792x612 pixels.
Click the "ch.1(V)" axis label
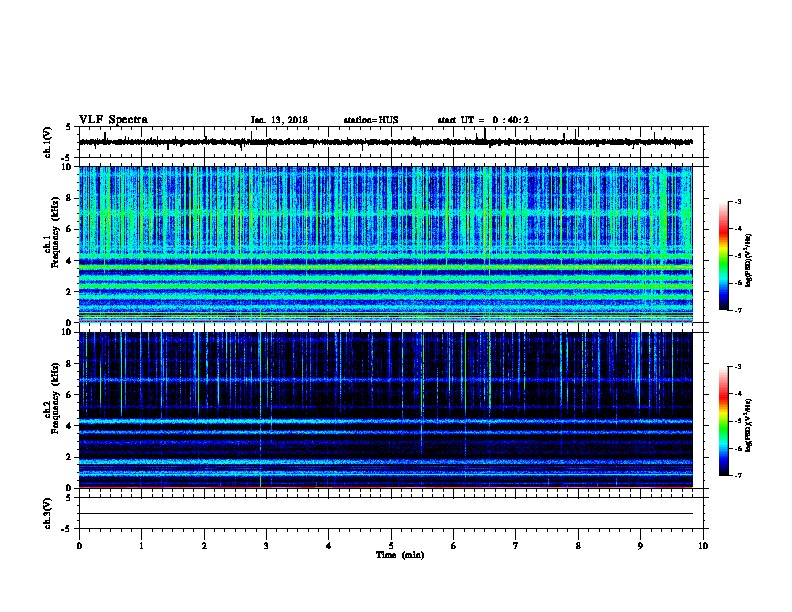point(47,142)
